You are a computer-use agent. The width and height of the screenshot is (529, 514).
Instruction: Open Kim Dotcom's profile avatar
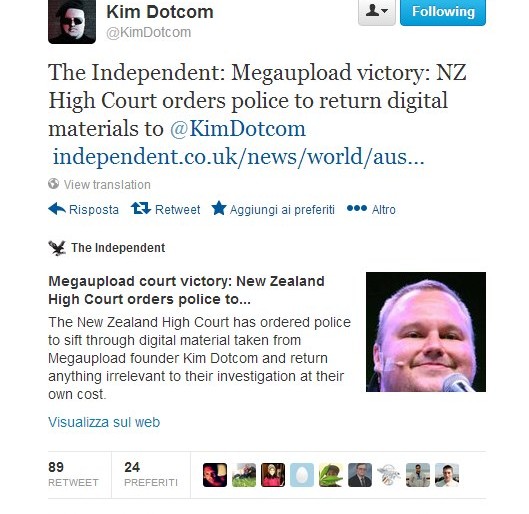click(x=72, y=22)
